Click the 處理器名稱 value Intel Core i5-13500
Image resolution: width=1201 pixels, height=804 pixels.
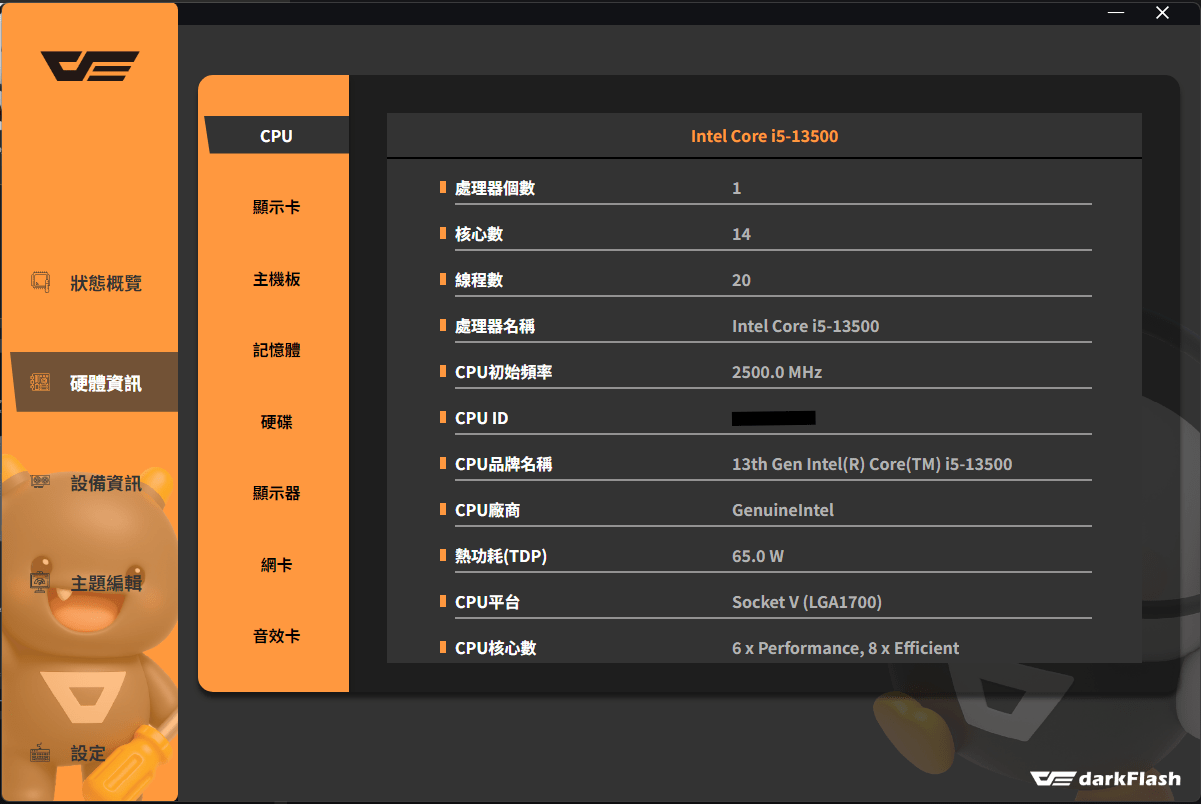pos(805,326)
